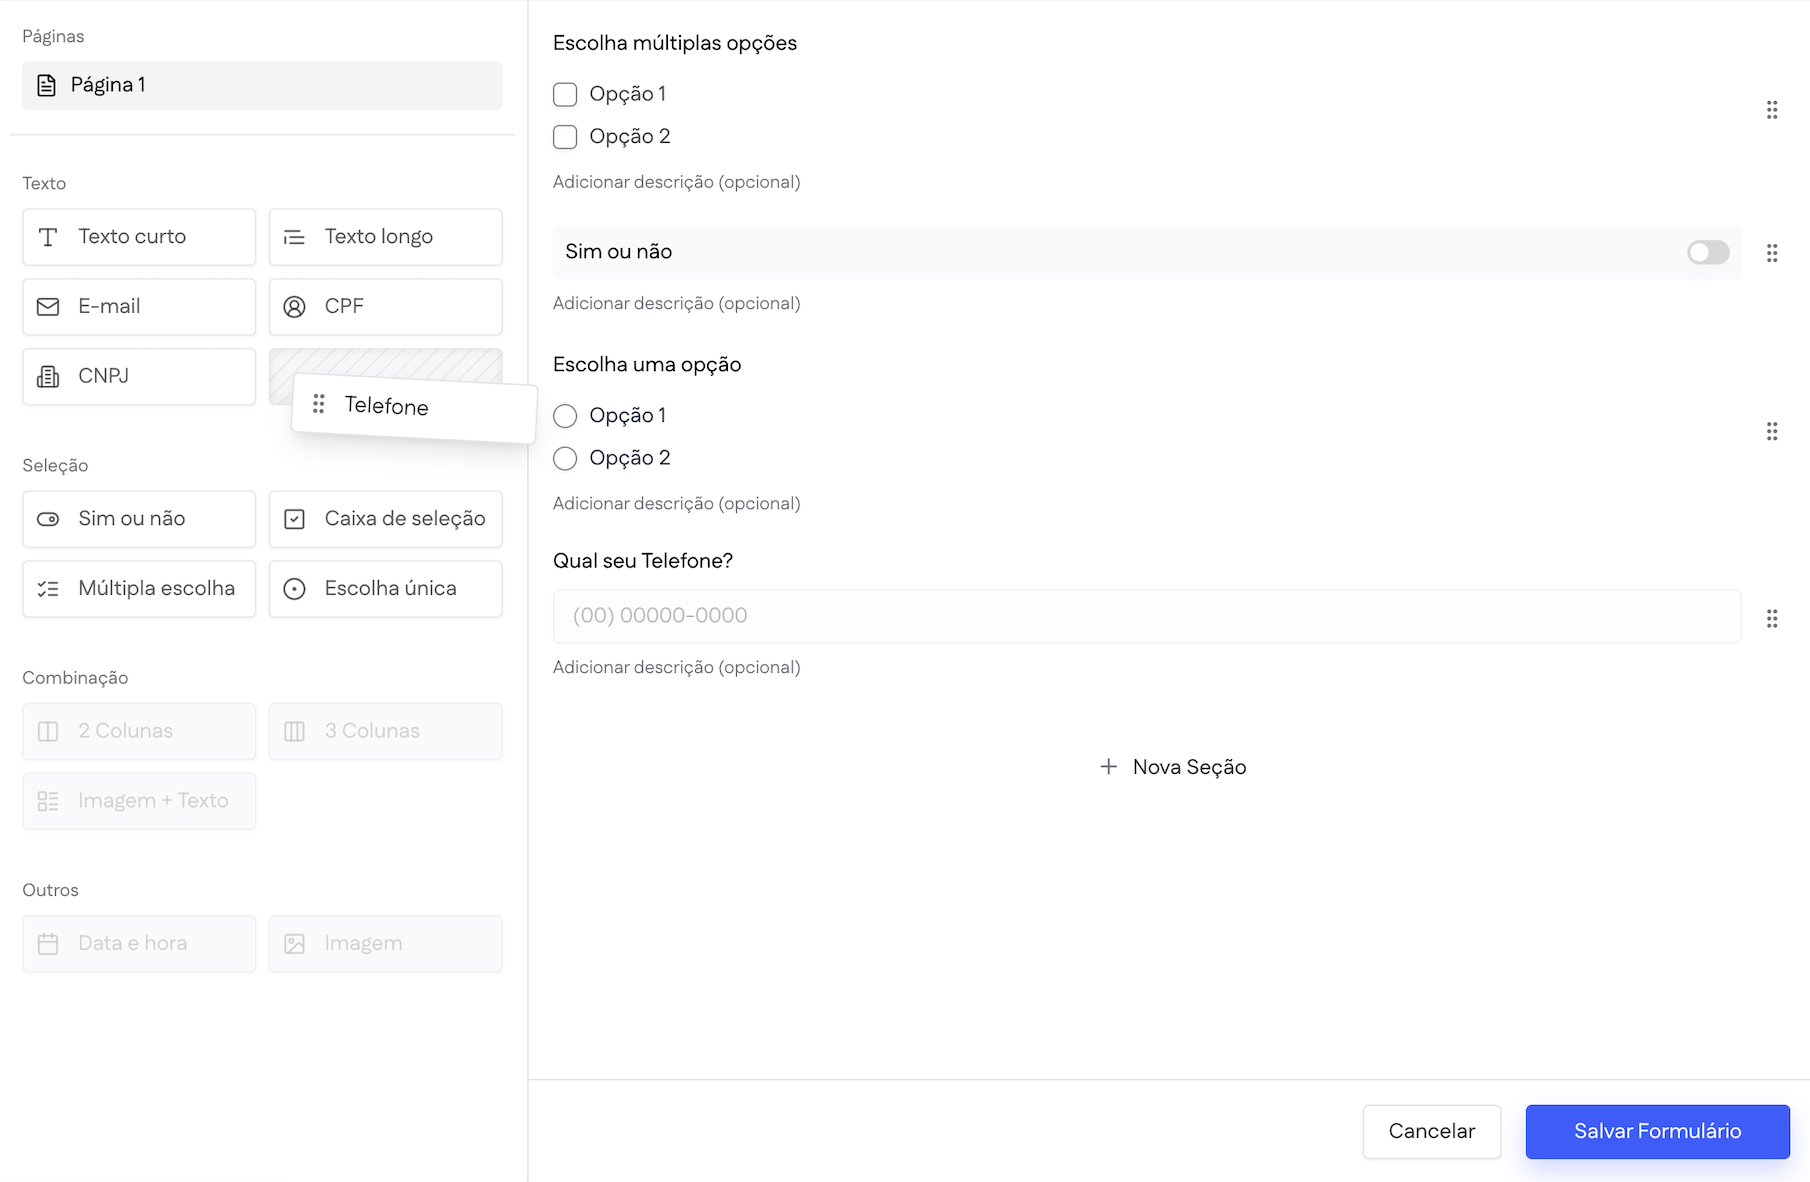Select the Múltipla escolha field type
Image resolution: width=1810 pixels, height=1182 pixels.
click(x=138, y=589)
